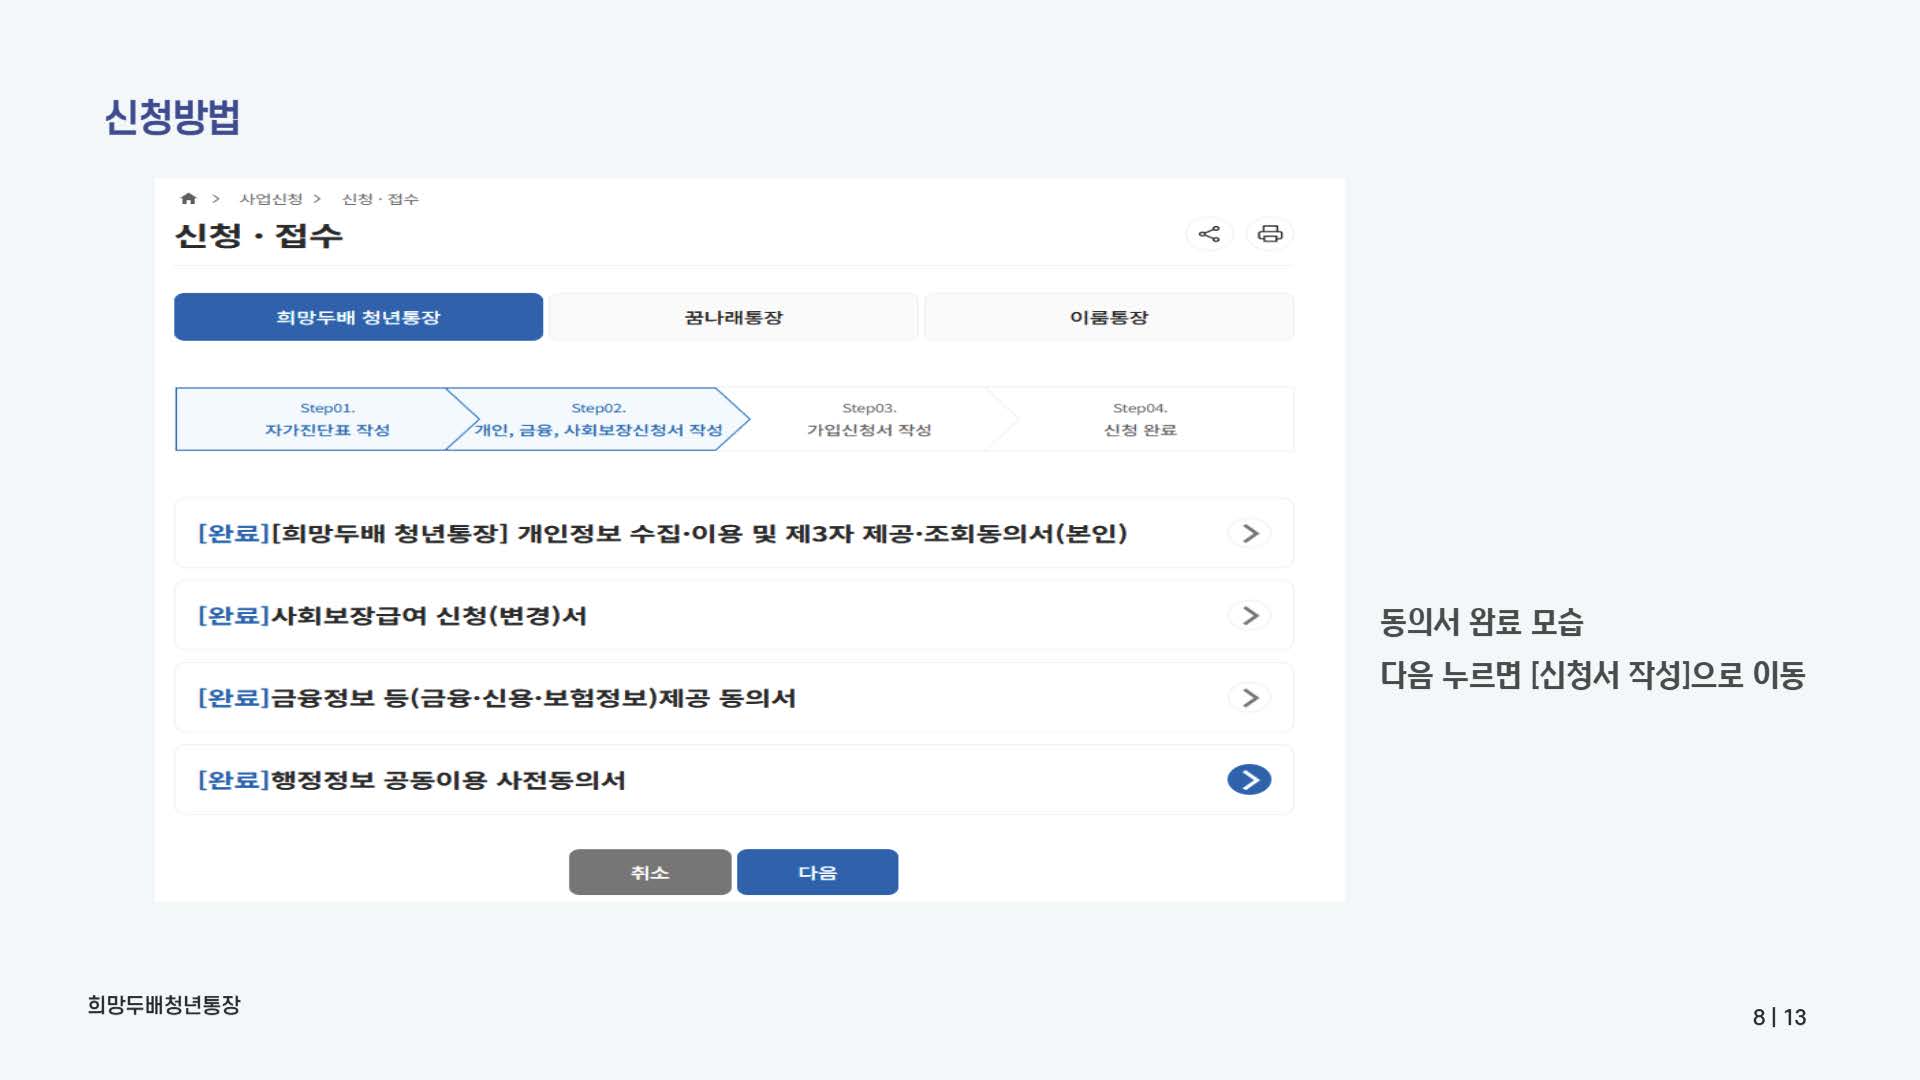Select Step04 신청 완료
The width and height of the screenshot is (1920, 1080).
click(x=1143, y=418)
